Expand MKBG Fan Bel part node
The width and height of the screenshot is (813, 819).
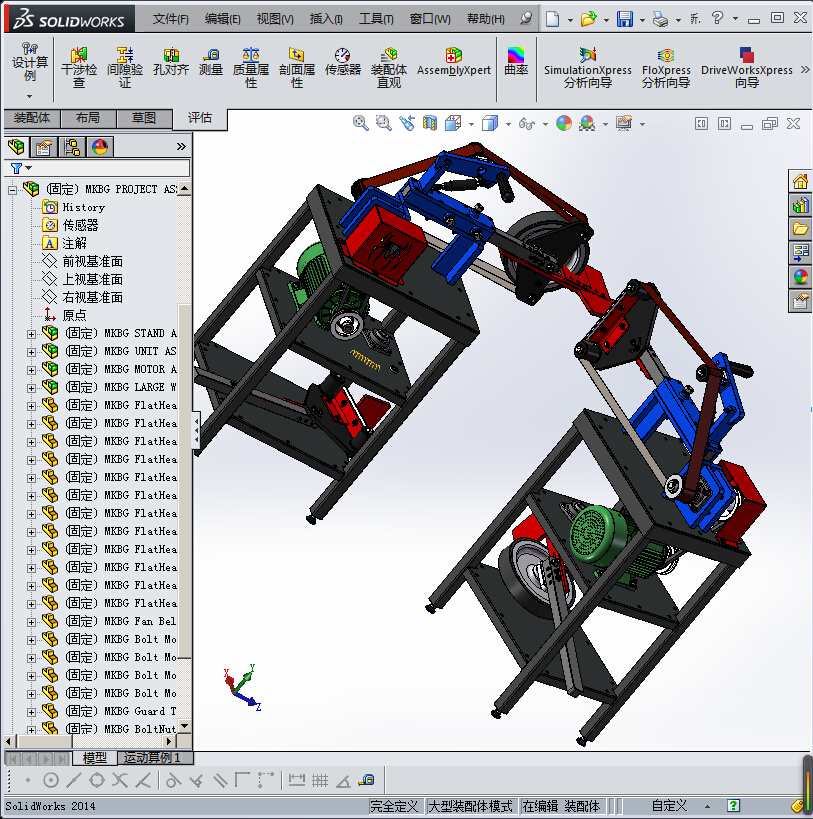pos(31,623)
